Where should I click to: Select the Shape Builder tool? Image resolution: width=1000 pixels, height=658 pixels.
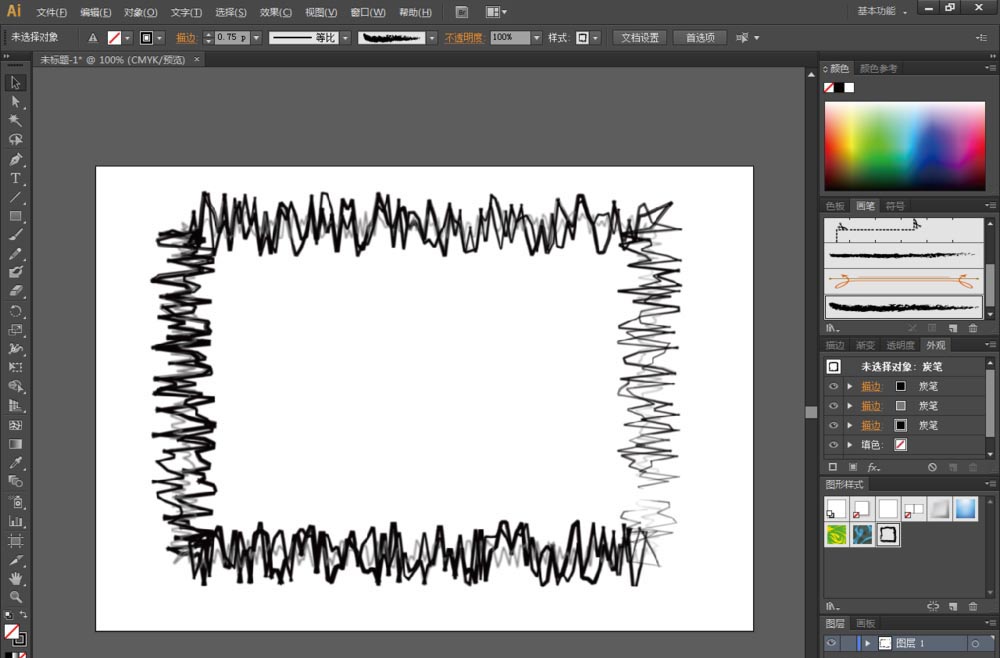tap(15, 386)
